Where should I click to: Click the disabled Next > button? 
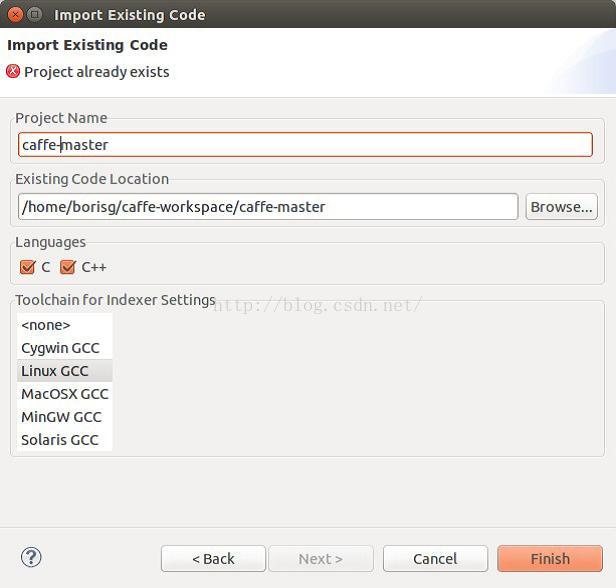coord(321,558)
